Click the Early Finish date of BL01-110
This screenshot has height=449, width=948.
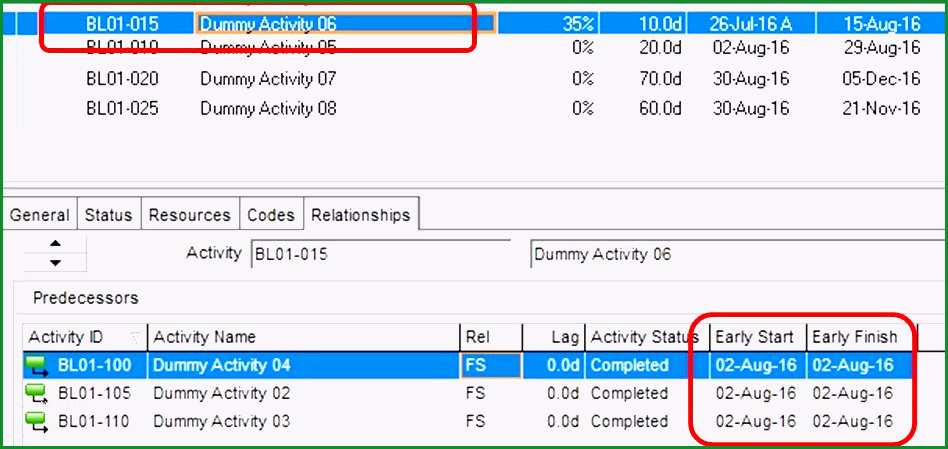[x=852, y=421]
